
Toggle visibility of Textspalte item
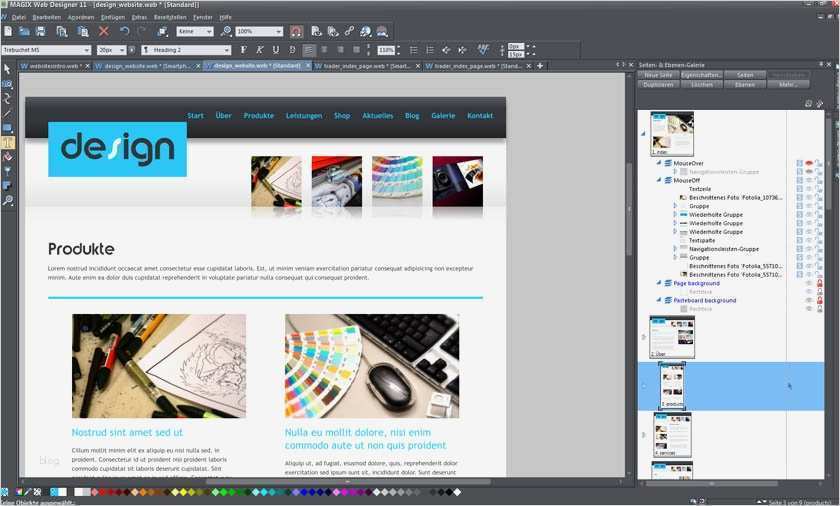point(809,240)
